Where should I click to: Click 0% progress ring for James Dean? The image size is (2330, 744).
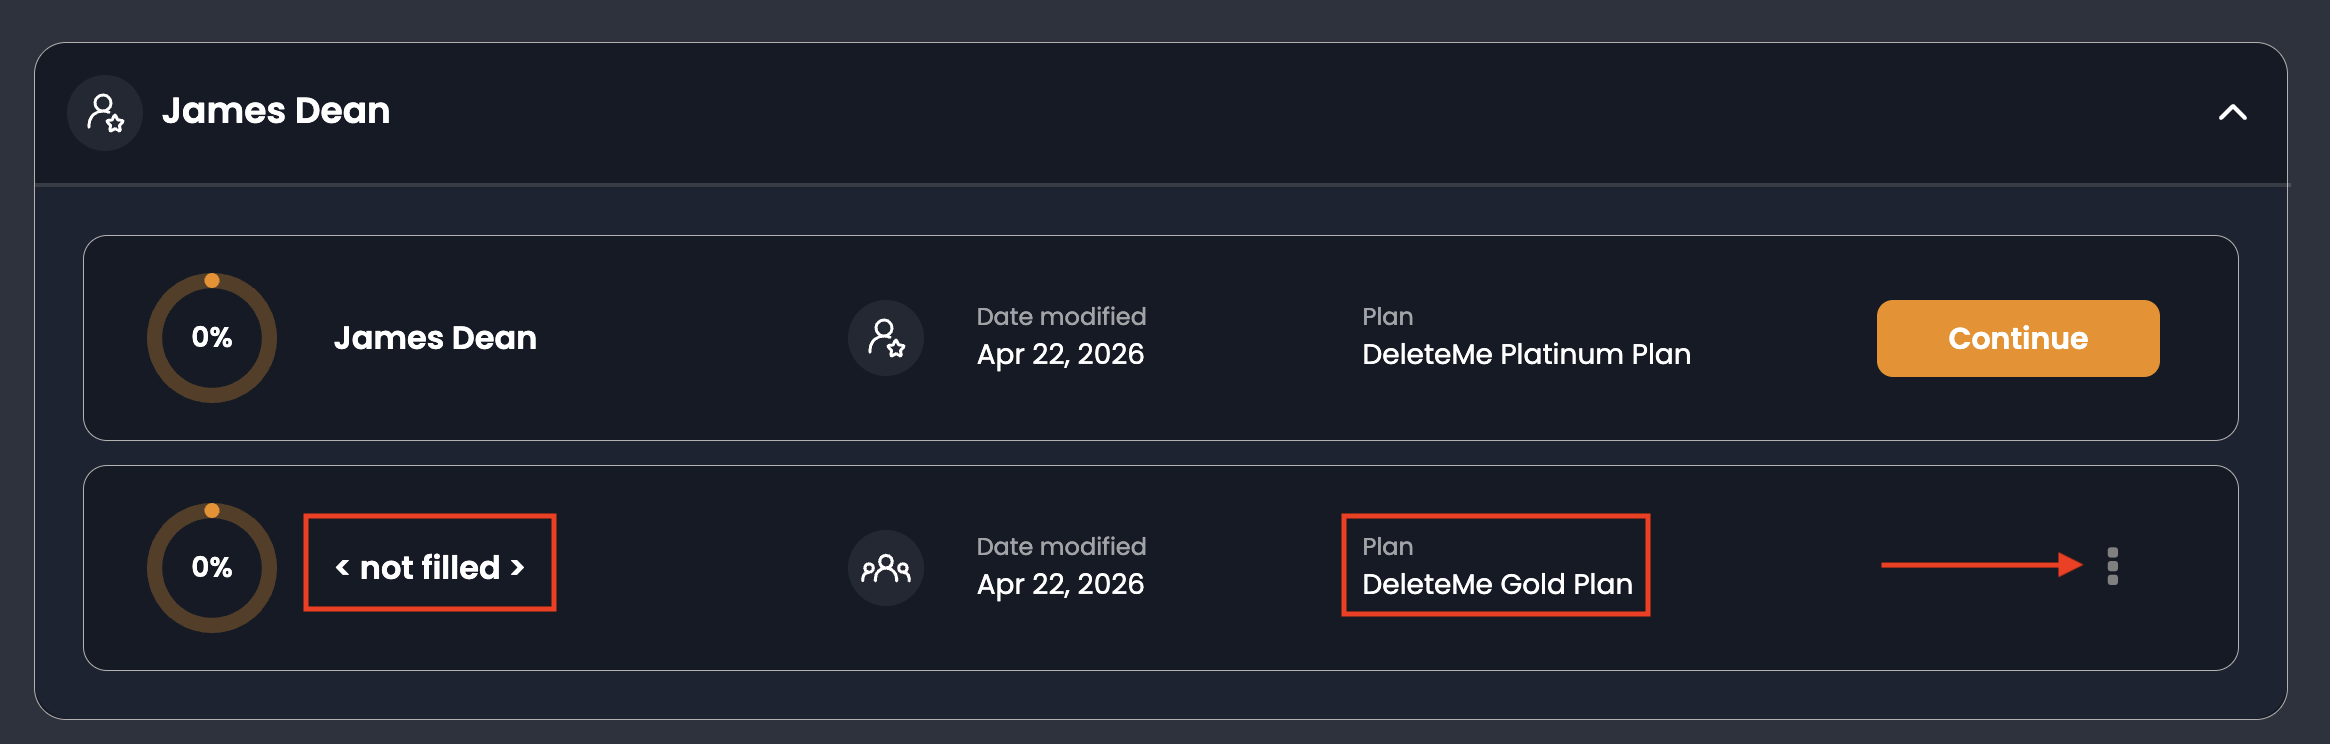pyautogui.click(x=212, y=338)
